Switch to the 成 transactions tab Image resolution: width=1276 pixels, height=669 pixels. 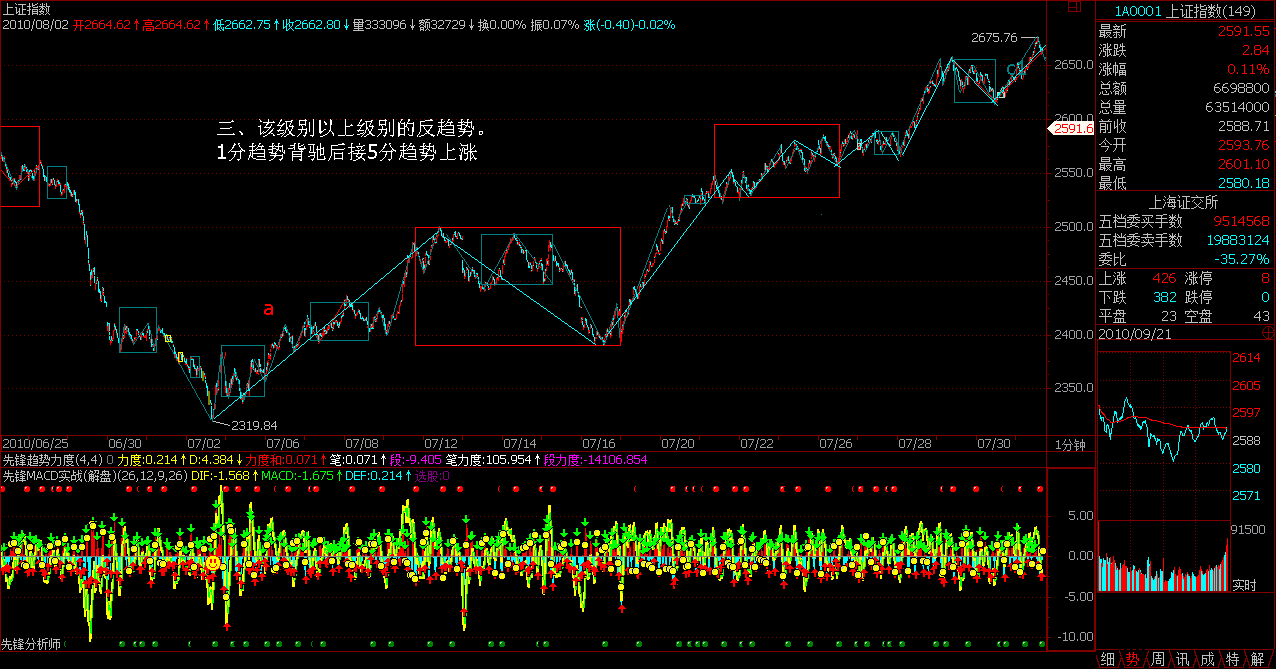click(x=1207, y=659)
